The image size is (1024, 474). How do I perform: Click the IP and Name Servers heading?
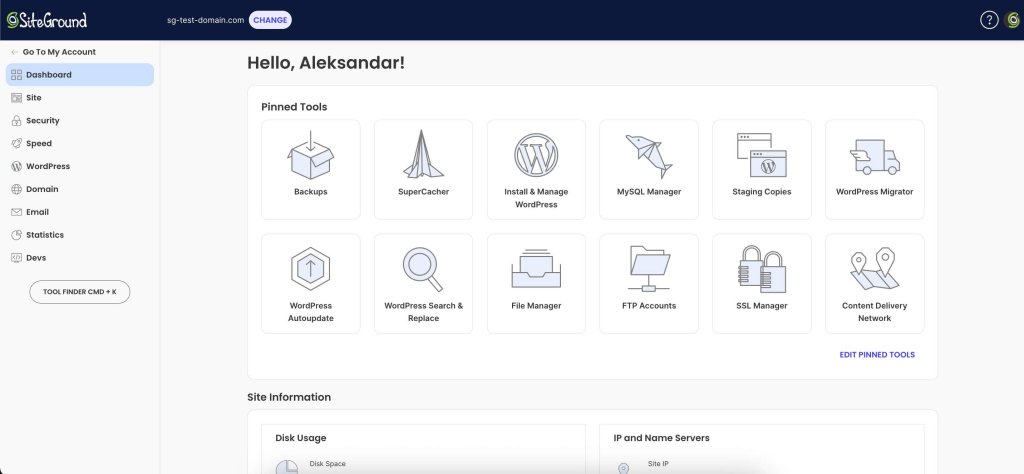click(x=661, y=437)
